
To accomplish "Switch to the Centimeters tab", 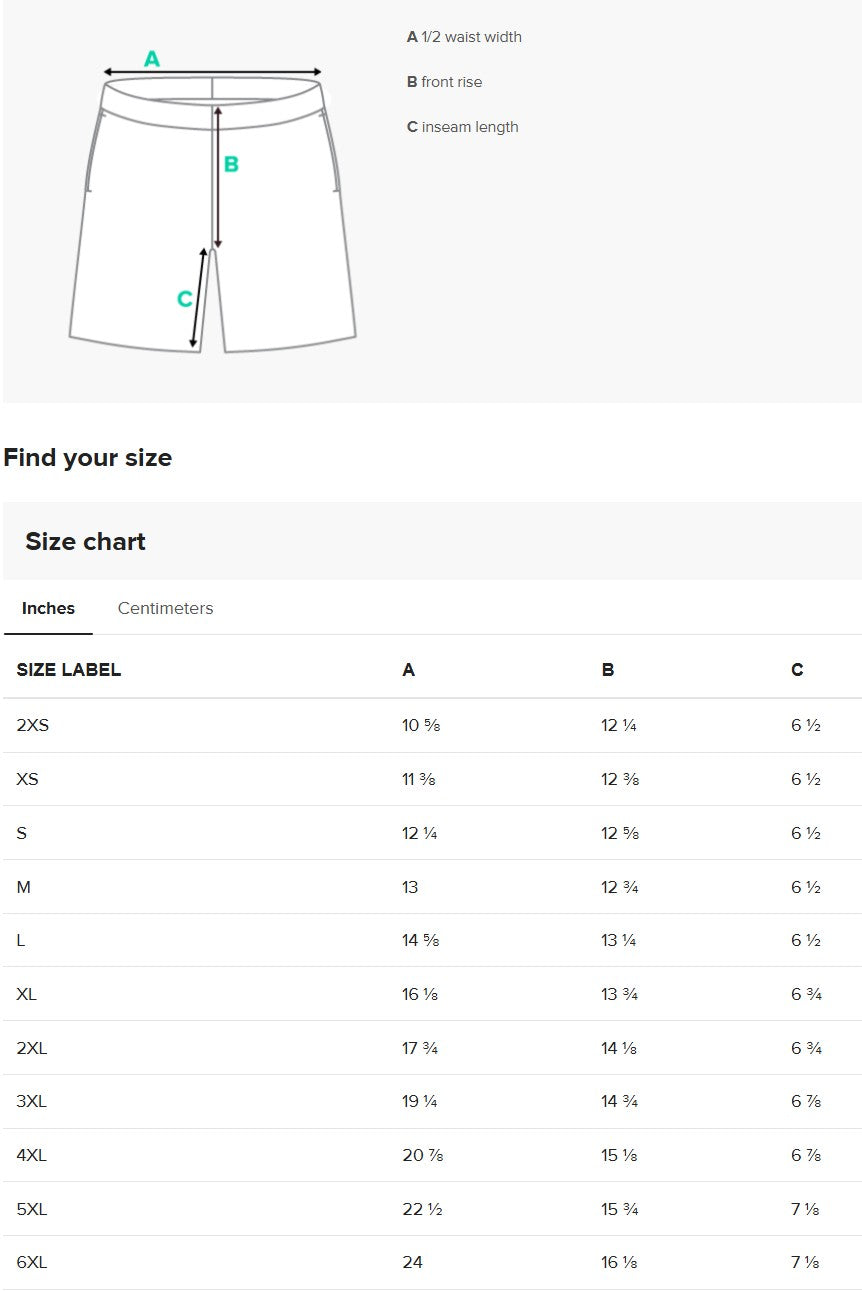I will point(165,608).
